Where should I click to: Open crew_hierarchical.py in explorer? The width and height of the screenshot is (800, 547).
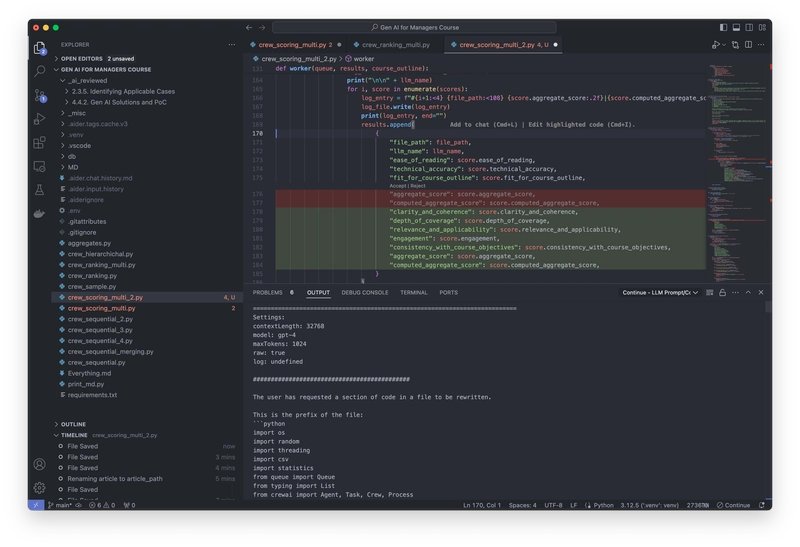click(100, 254)
